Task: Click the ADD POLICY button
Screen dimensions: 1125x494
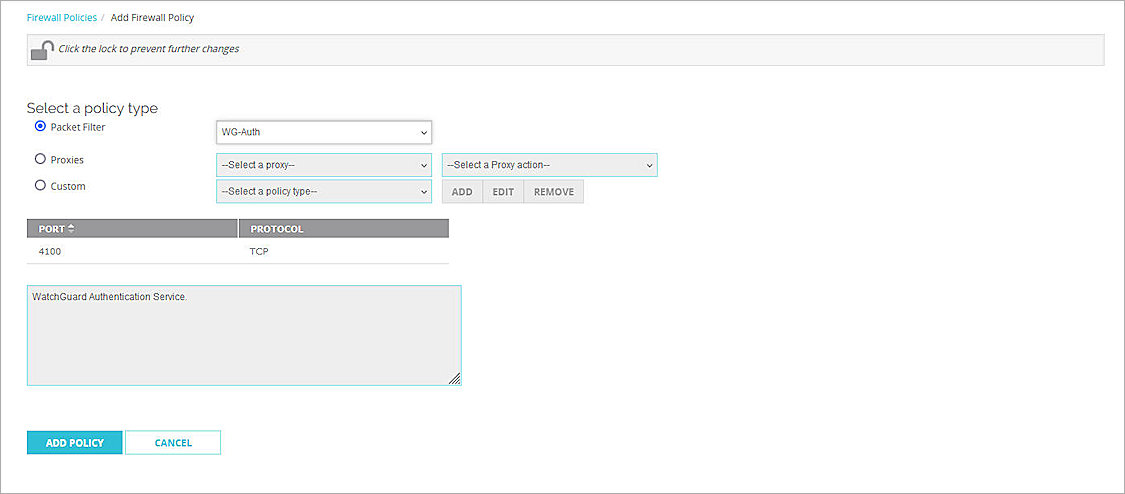Action: (75, 442)
